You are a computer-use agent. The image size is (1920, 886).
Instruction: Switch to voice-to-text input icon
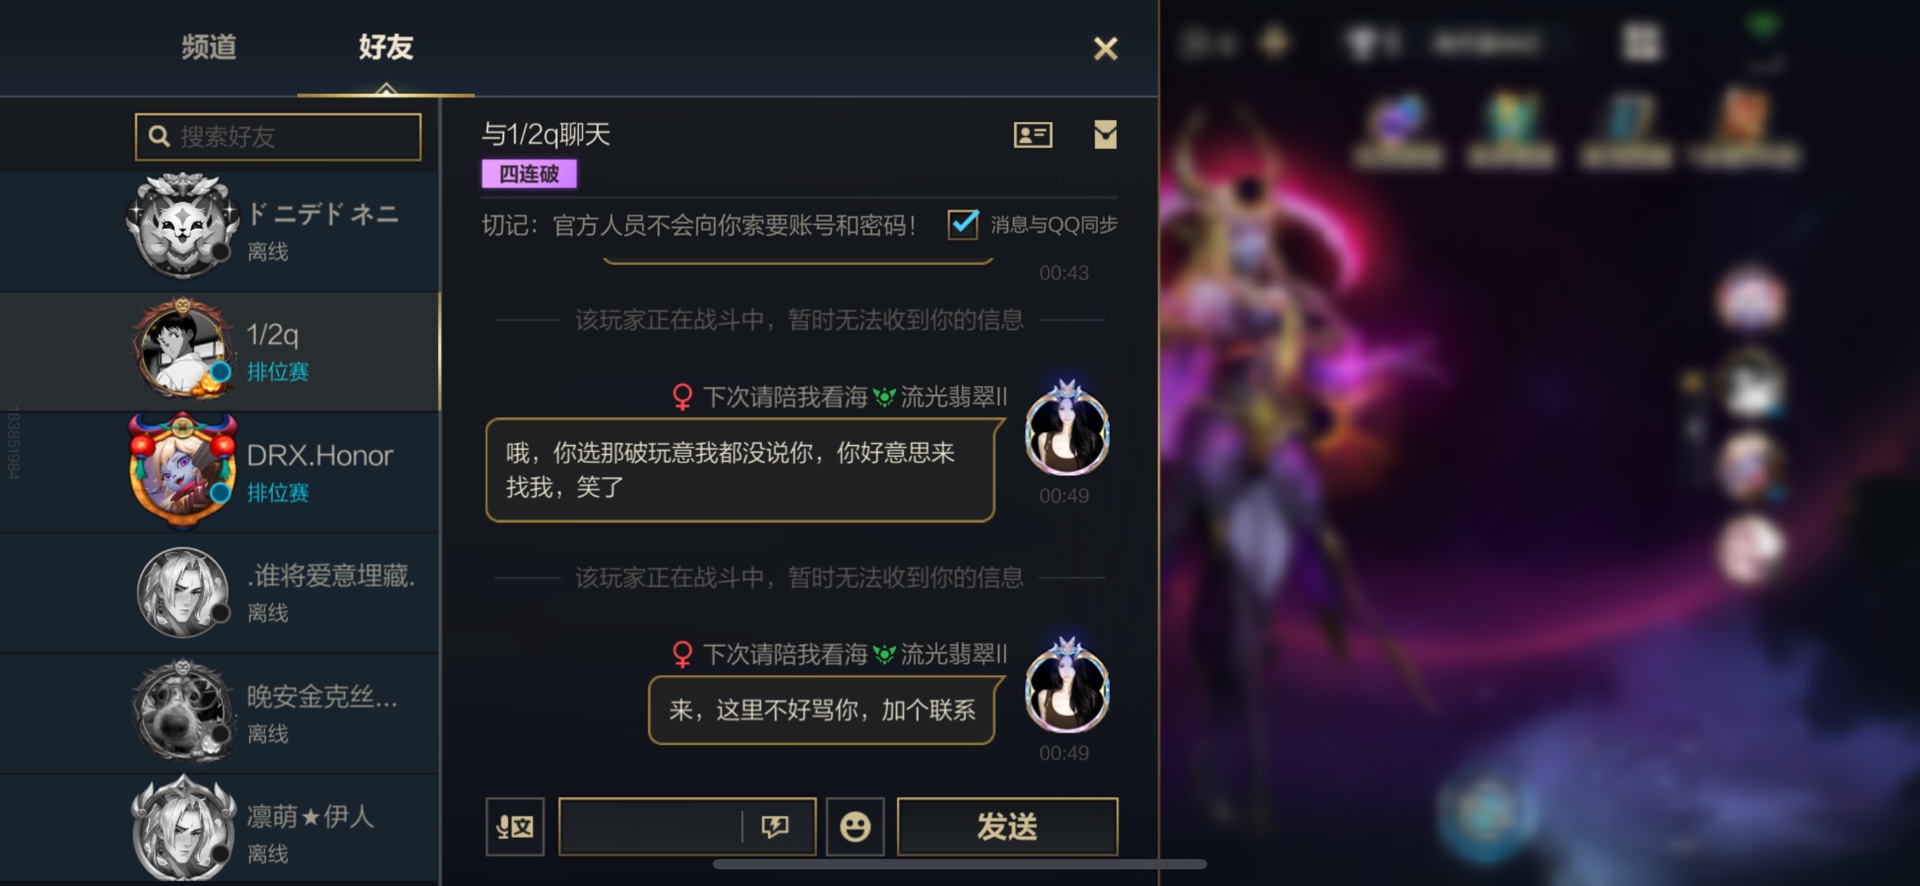pyautogui.click(x=515, y=827)
